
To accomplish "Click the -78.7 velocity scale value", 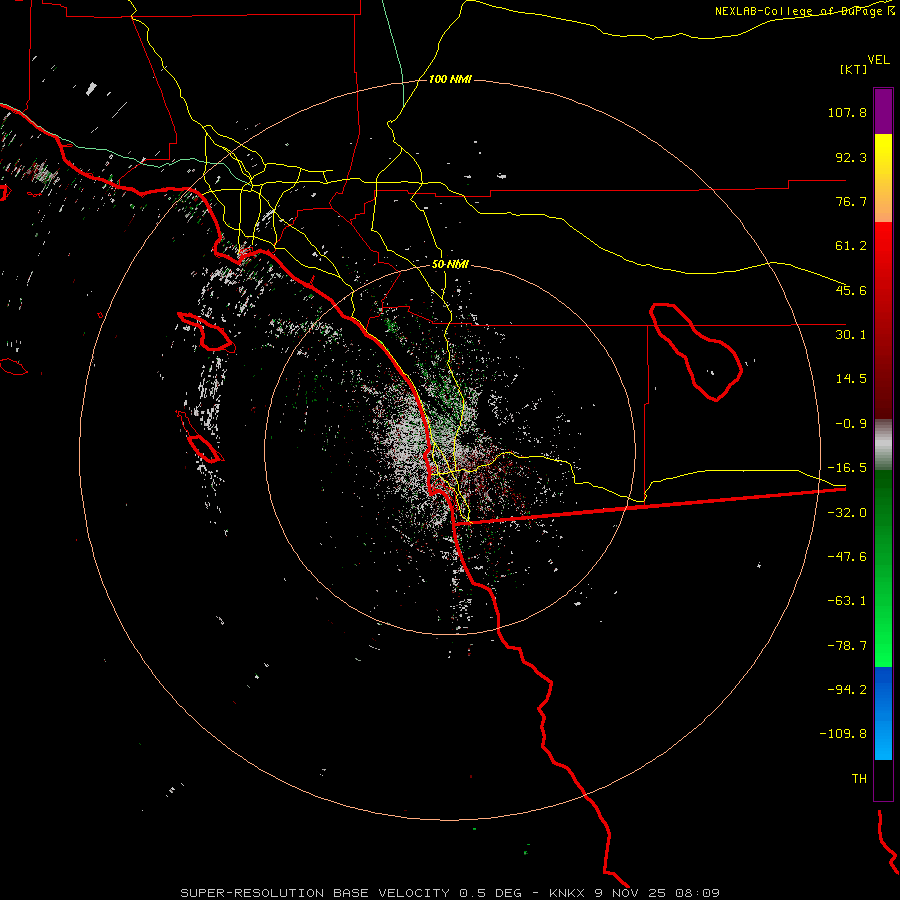I will [847, 646].
